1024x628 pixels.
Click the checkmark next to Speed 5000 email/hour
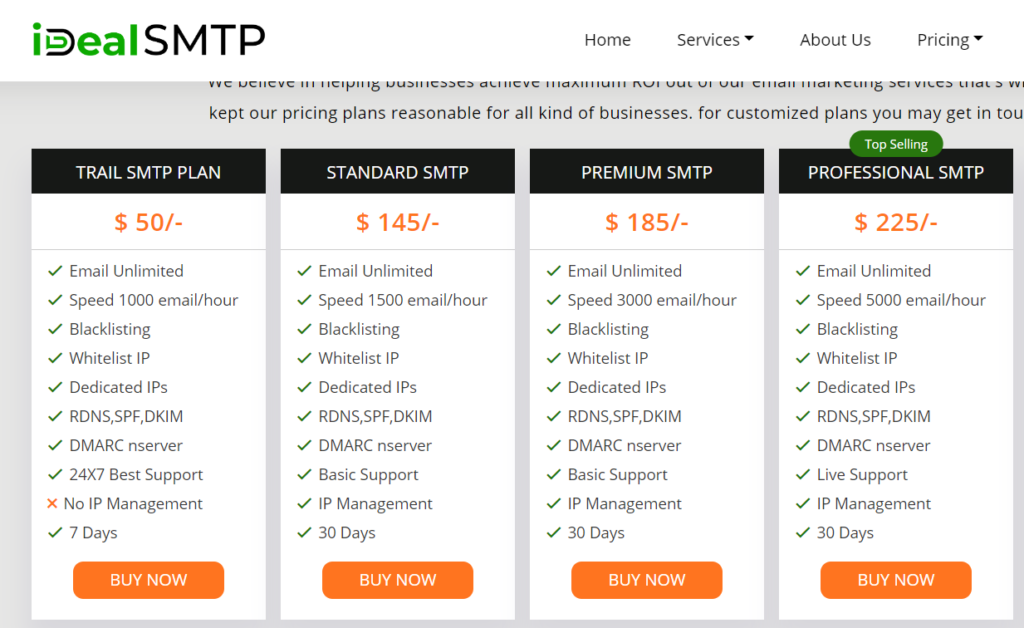click(802, 300)
